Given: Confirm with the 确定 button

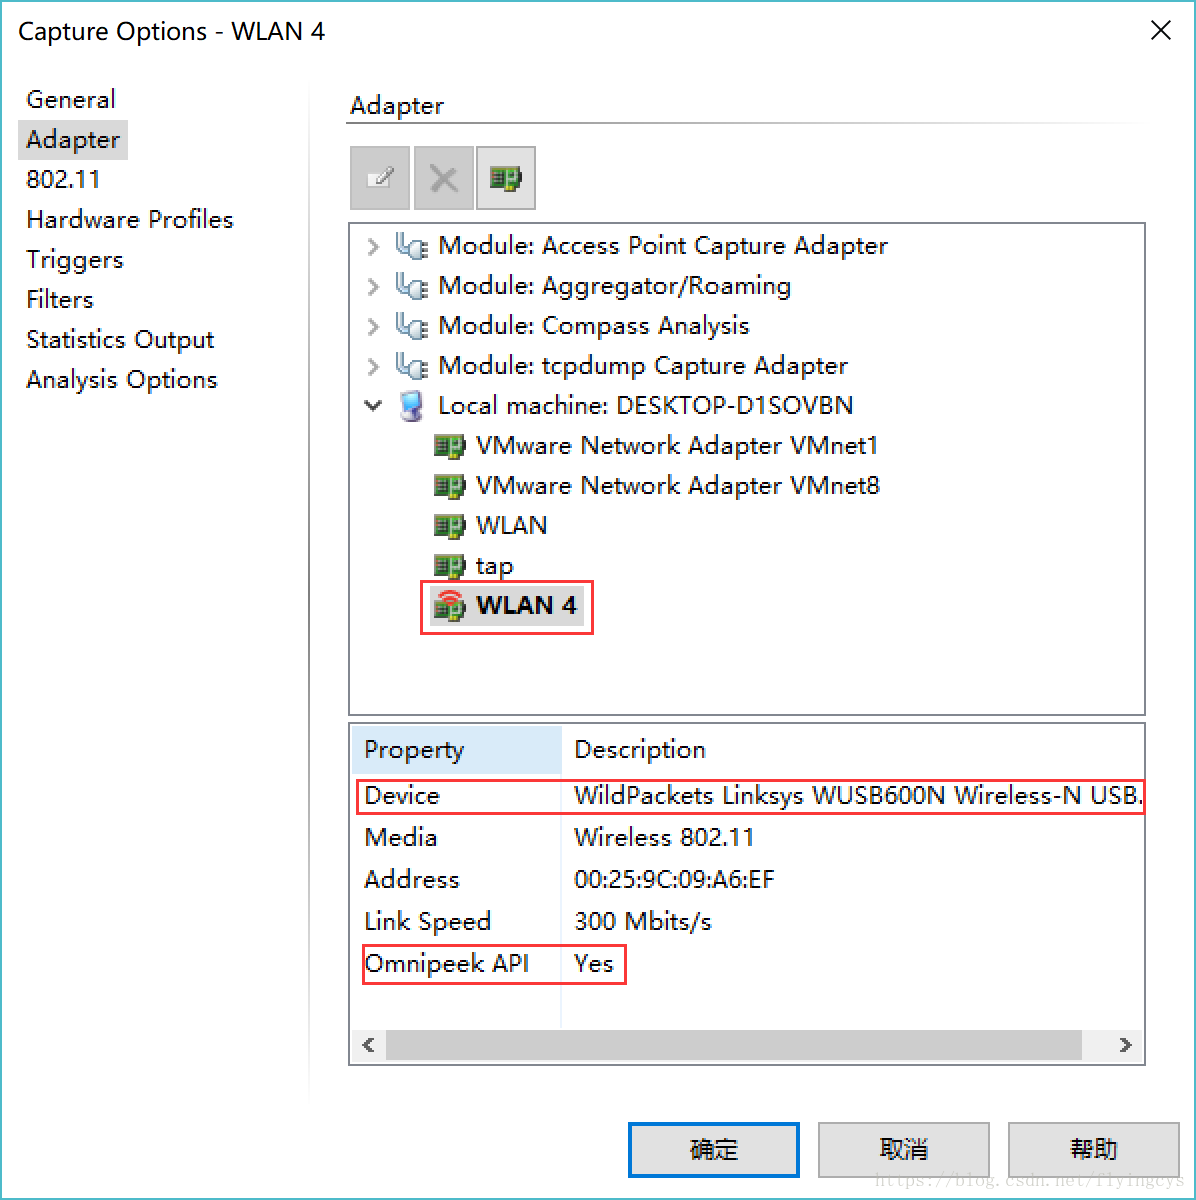Looking at the screenshot, I should point(714,1150).
